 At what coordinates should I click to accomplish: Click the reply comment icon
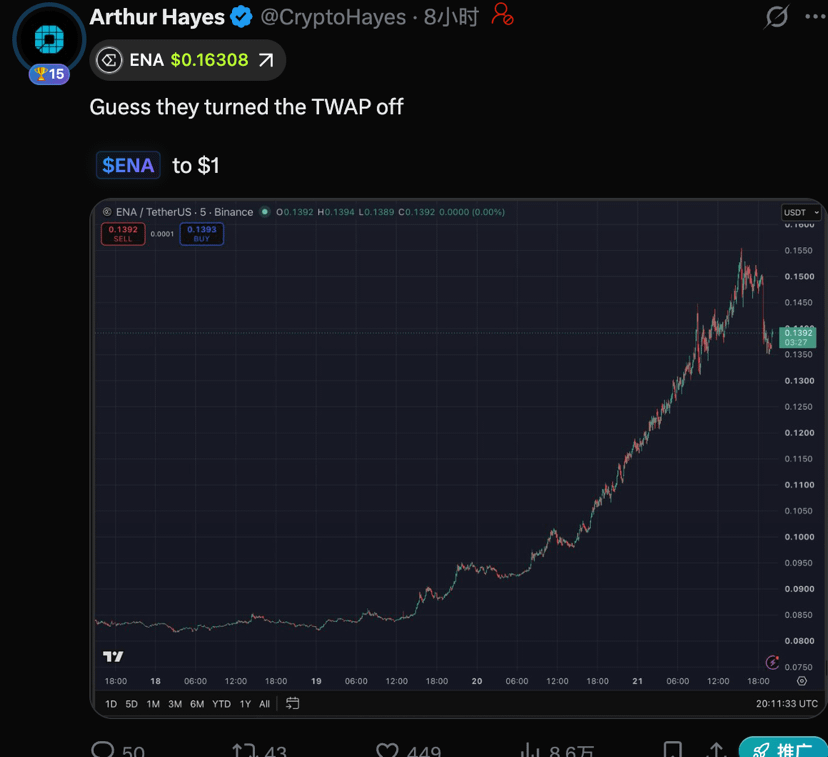pos(102,750)
